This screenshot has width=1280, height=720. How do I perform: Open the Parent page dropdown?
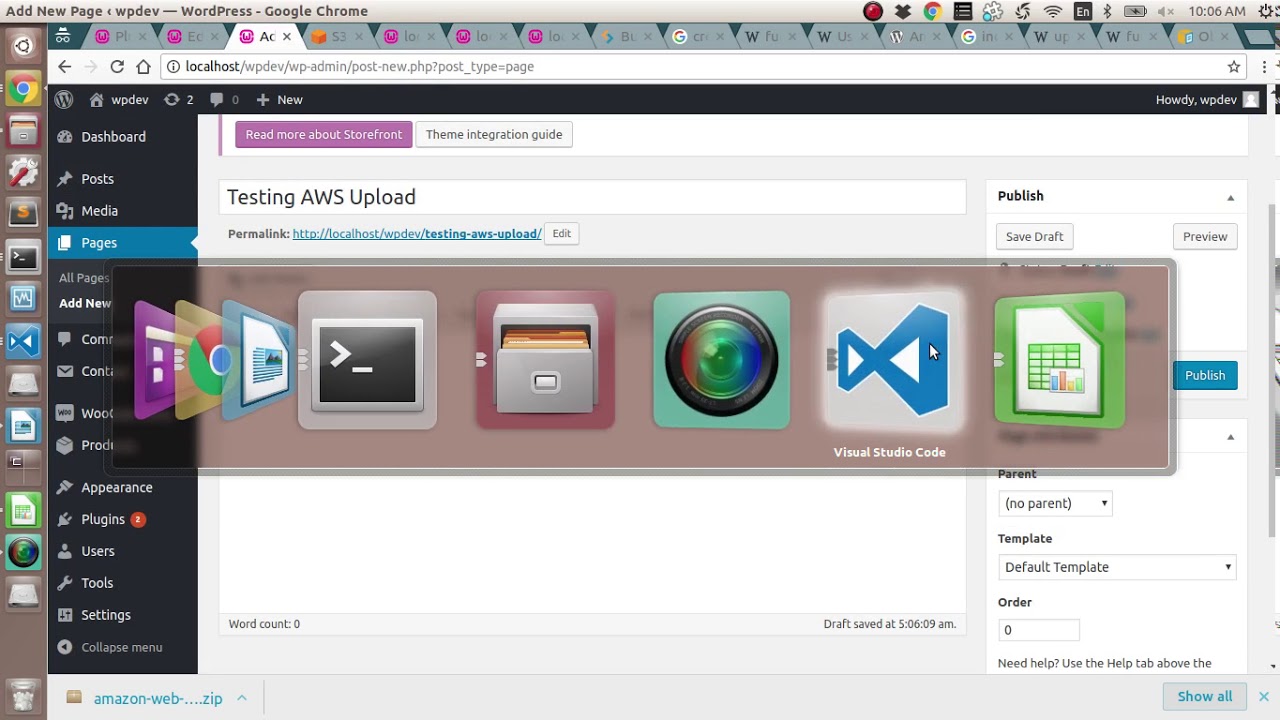point(1055,503)
